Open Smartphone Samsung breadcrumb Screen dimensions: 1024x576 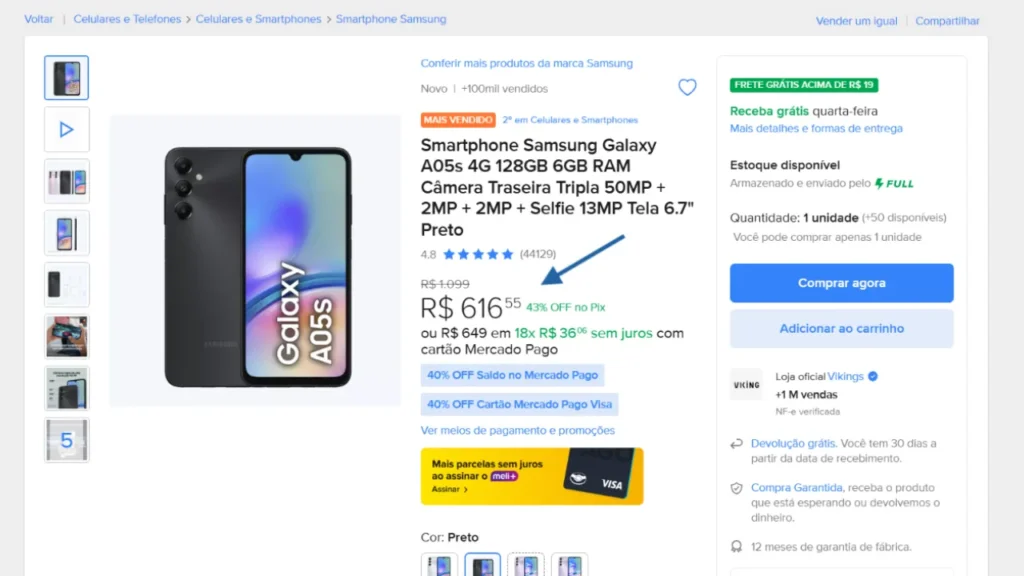[391, 19]
